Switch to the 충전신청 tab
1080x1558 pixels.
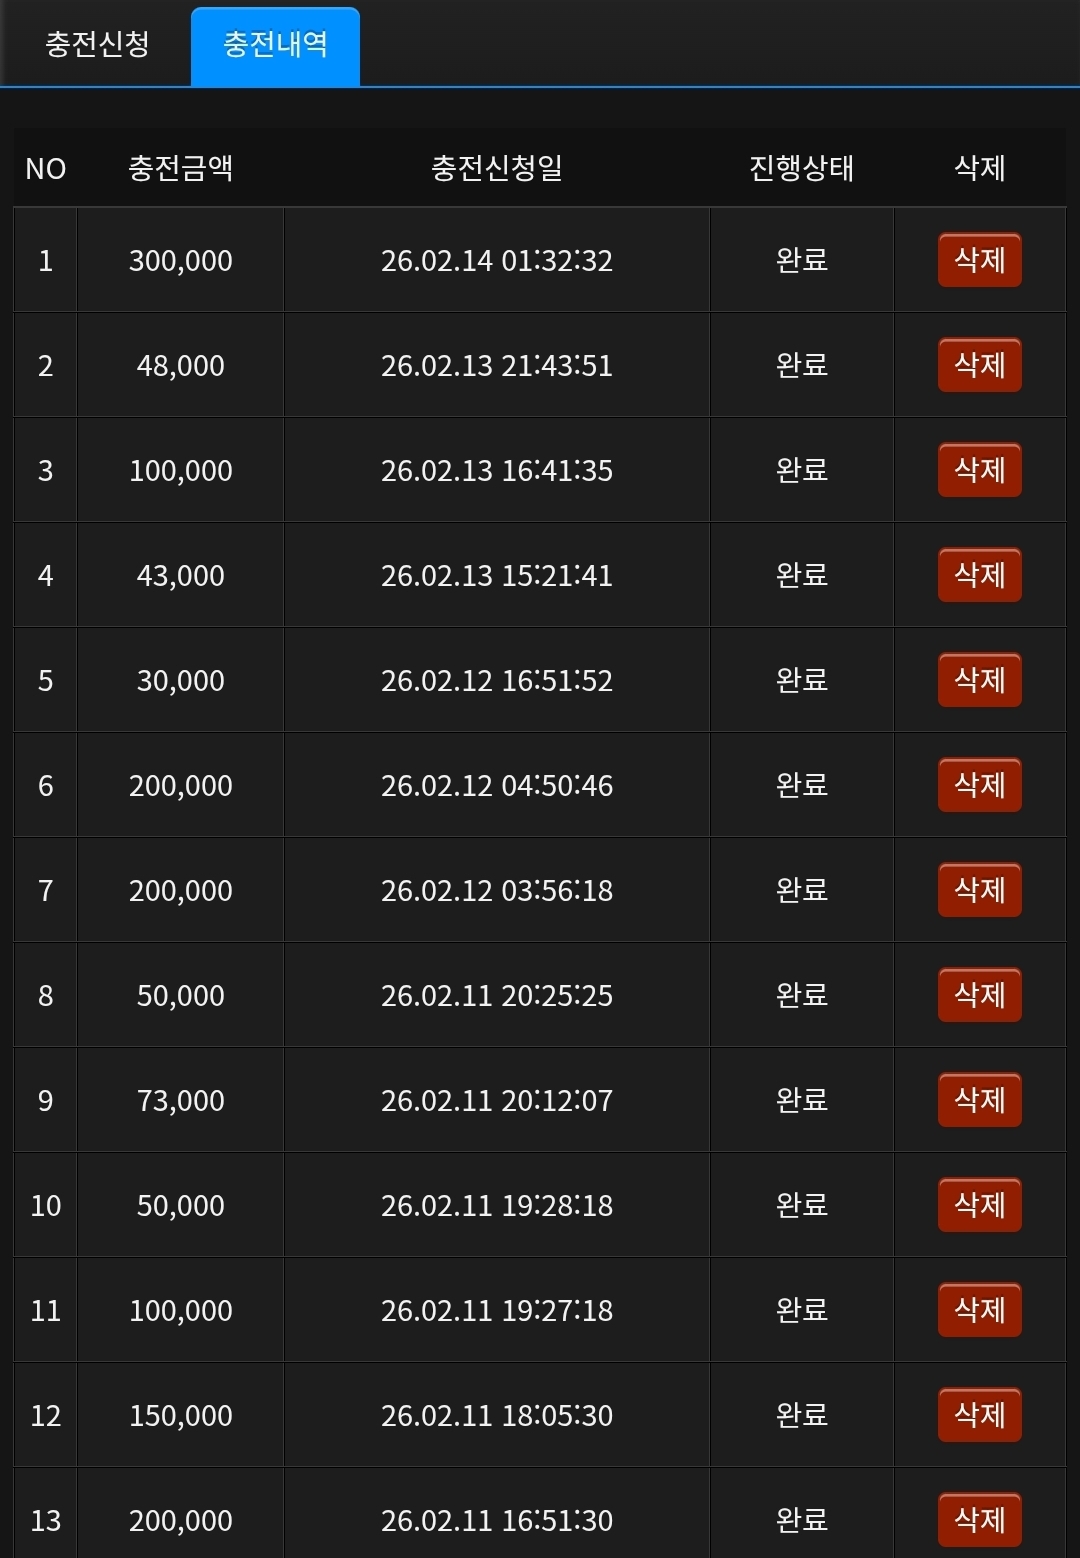pos(97,44)
